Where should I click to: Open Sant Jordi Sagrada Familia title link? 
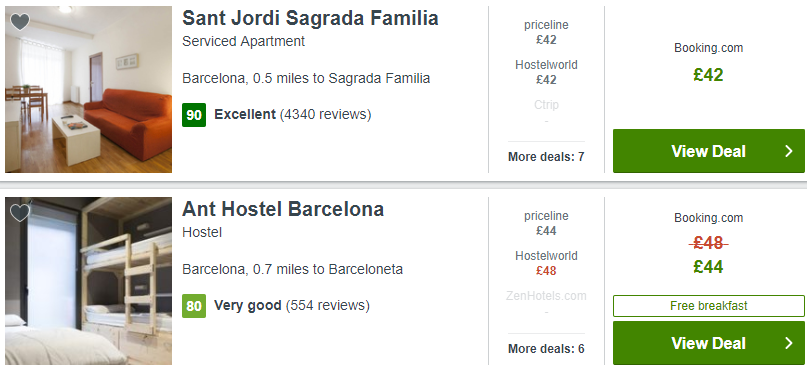(x=310, y=18)
